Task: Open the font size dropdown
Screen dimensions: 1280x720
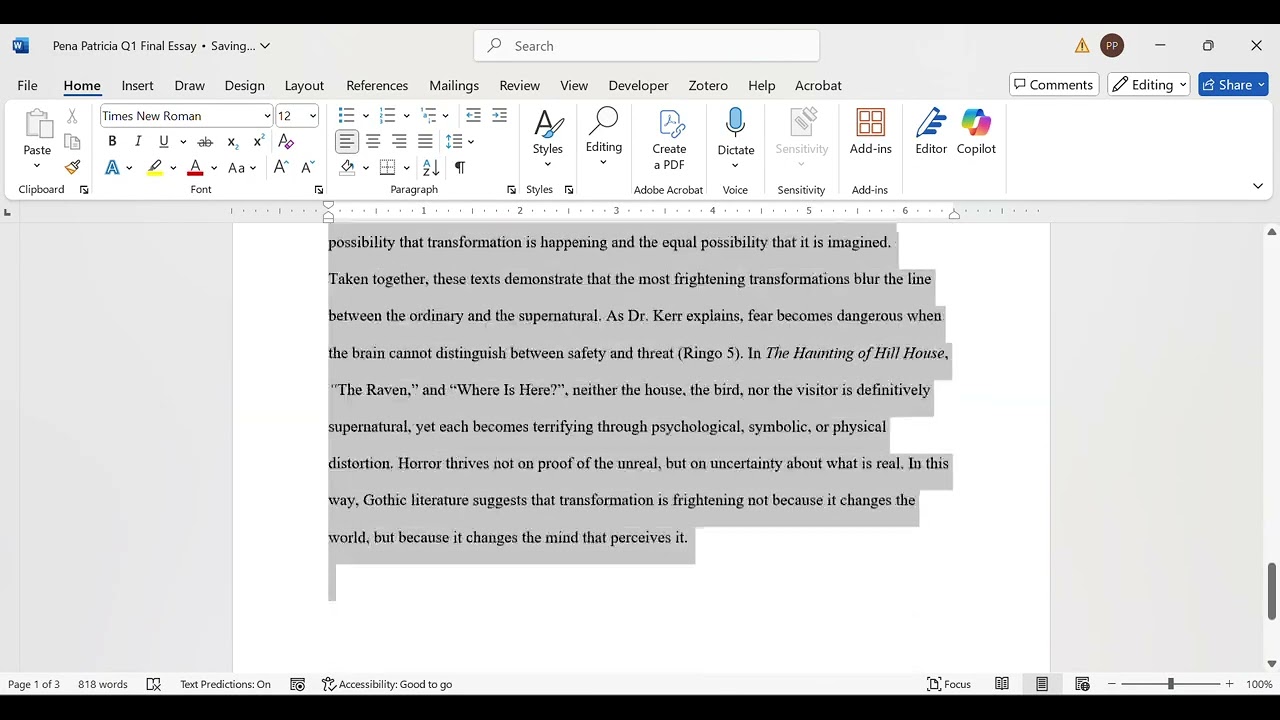Action: [x=312, y=116]
